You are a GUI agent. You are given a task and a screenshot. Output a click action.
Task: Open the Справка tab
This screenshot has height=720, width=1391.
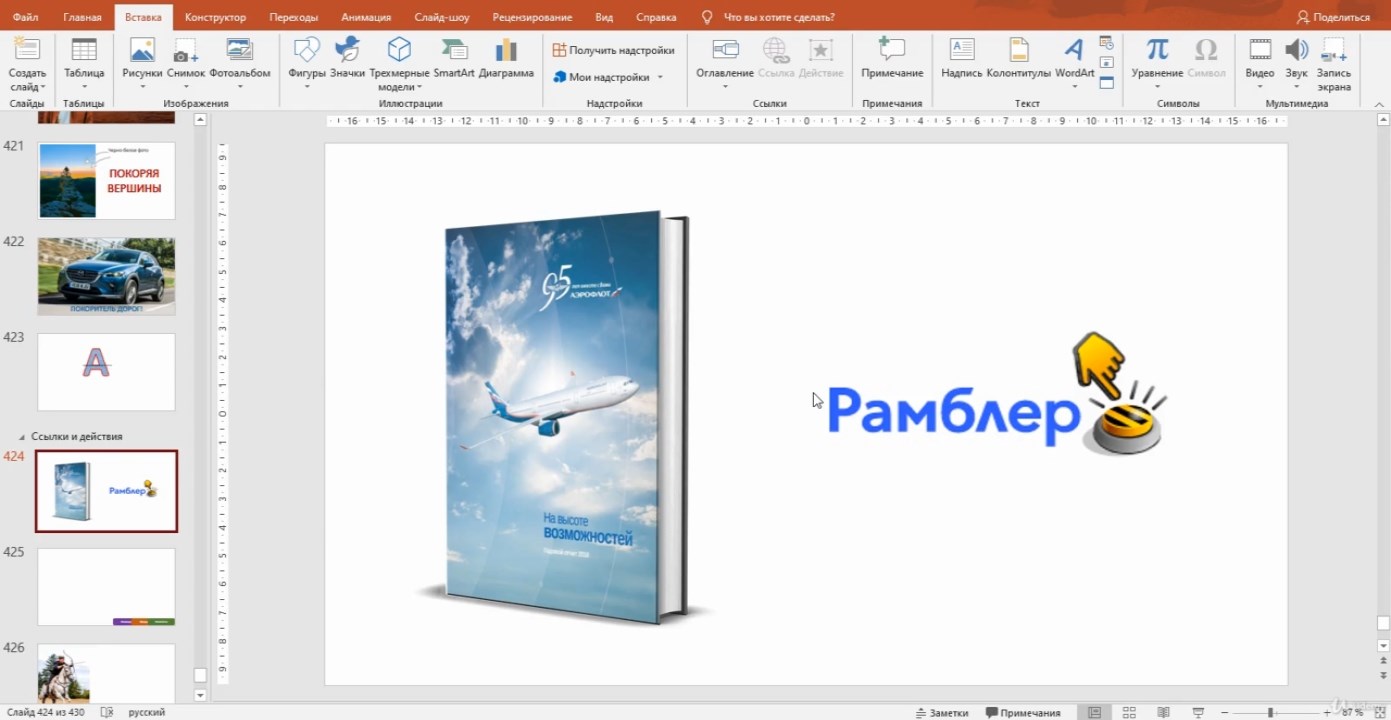click(656, 17)
